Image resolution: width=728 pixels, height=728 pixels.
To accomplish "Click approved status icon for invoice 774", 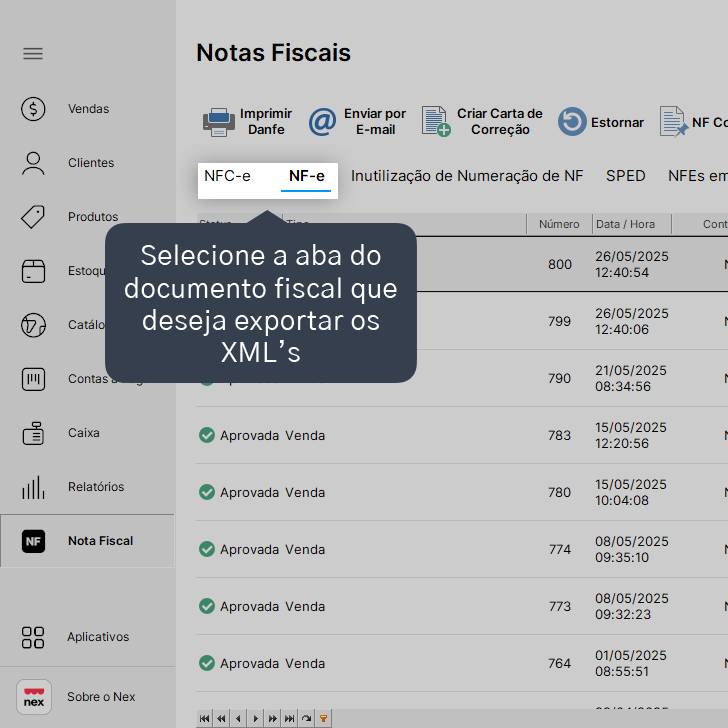I will pos(207,549).
